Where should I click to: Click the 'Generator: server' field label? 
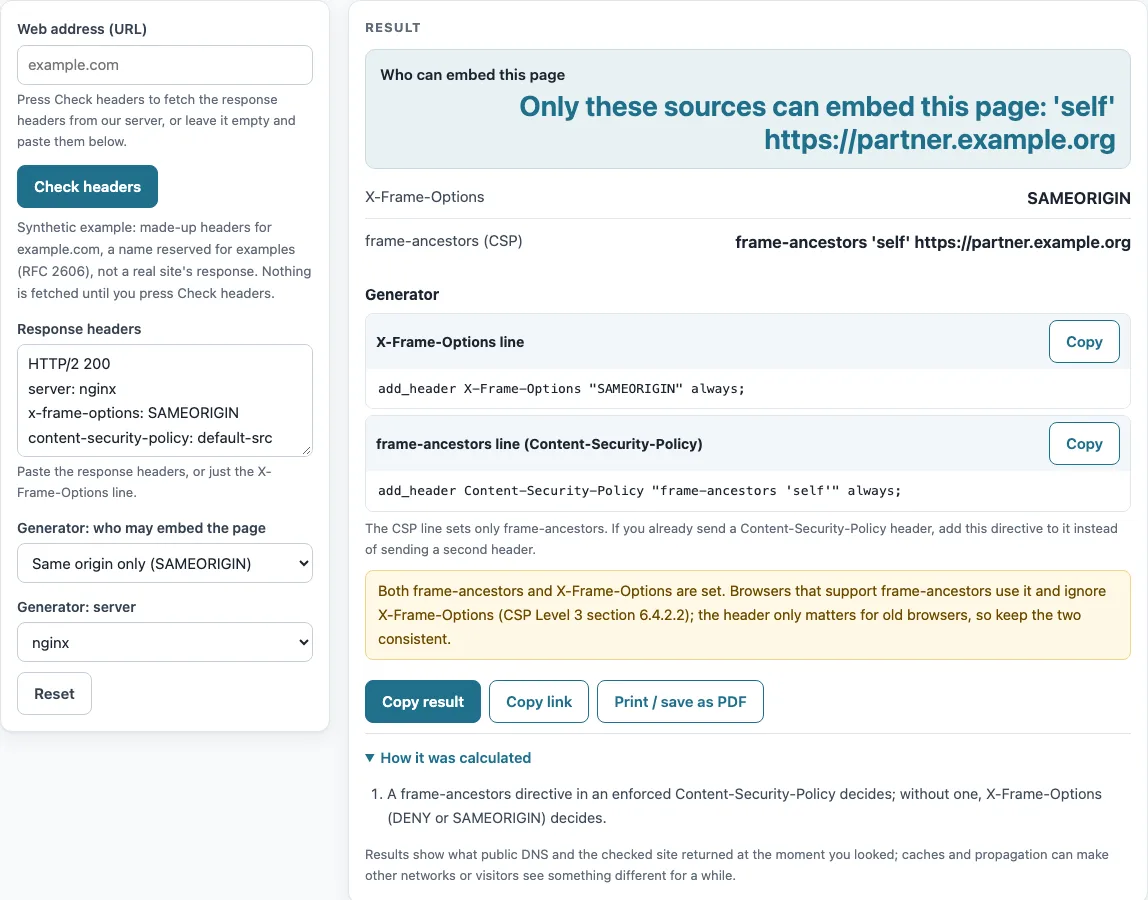point(77,607)
